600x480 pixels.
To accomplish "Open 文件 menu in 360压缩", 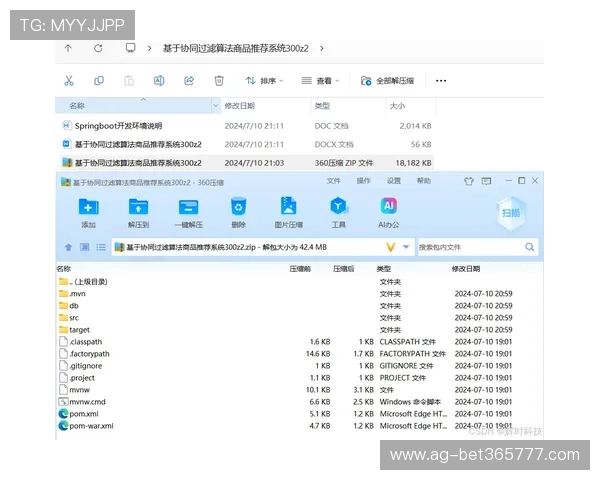I will (333, 181).
